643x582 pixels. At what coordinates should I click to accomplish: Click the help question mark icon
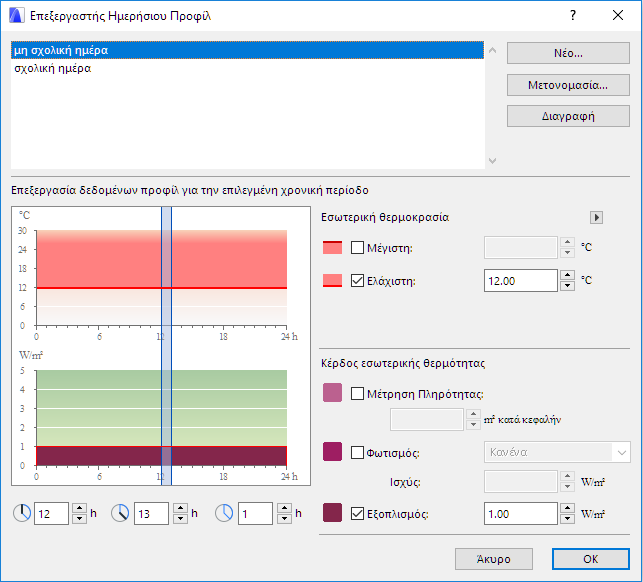[x=573, y=17]
